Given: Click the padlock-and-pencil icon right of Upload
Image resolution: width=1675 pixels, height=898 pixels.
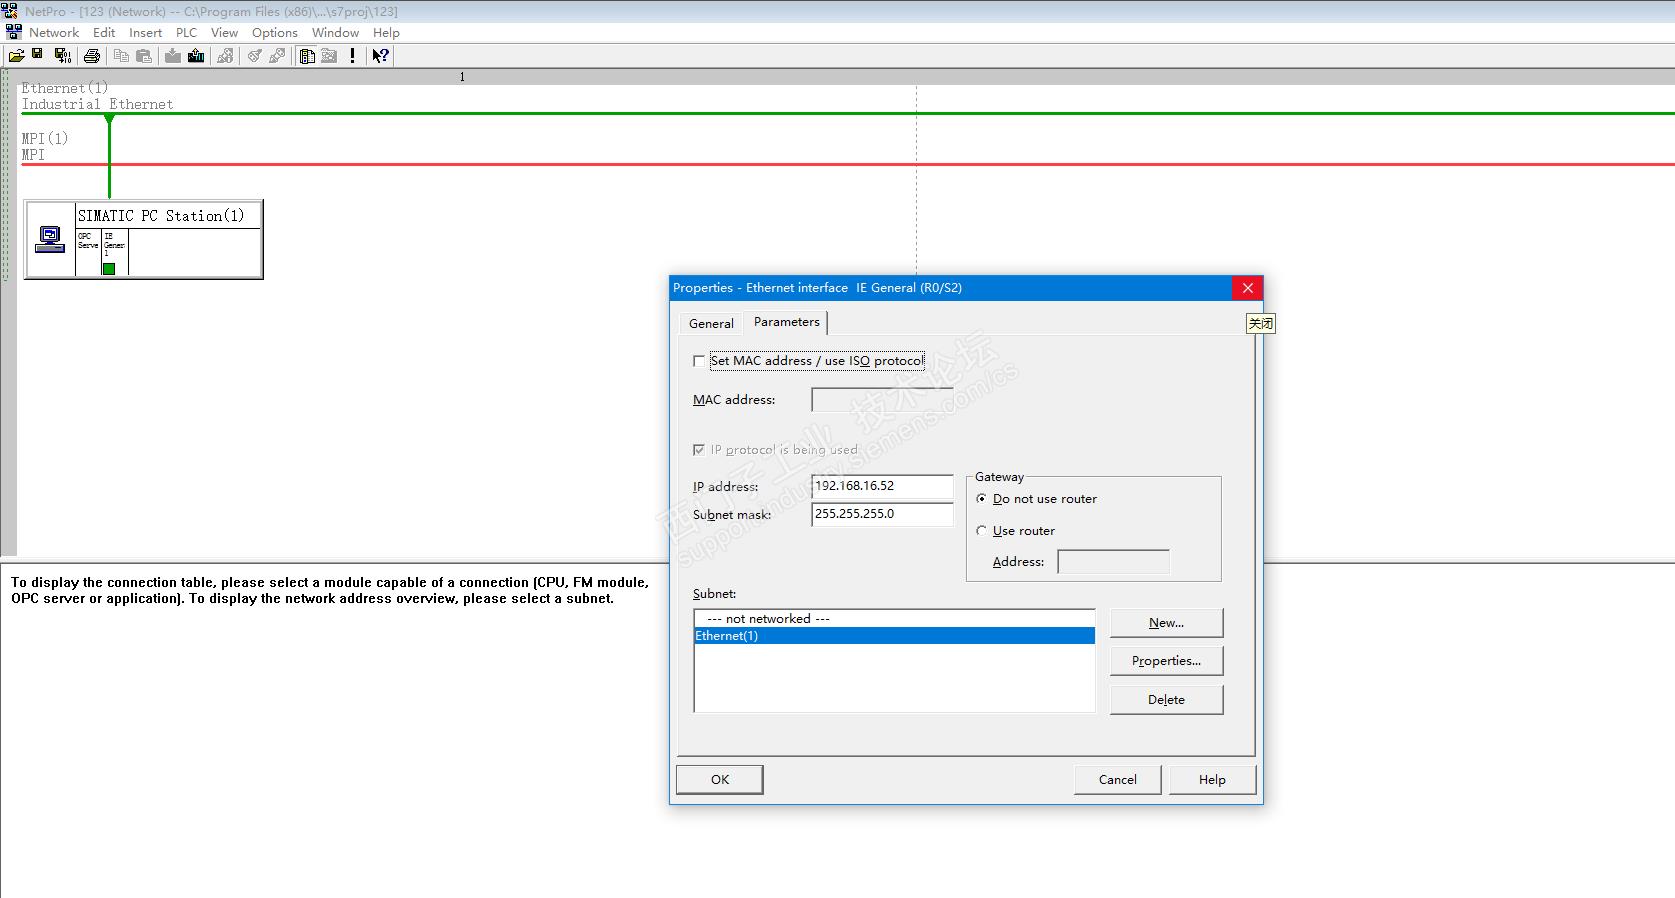Looking at the screenshot, I should (225, 56).
